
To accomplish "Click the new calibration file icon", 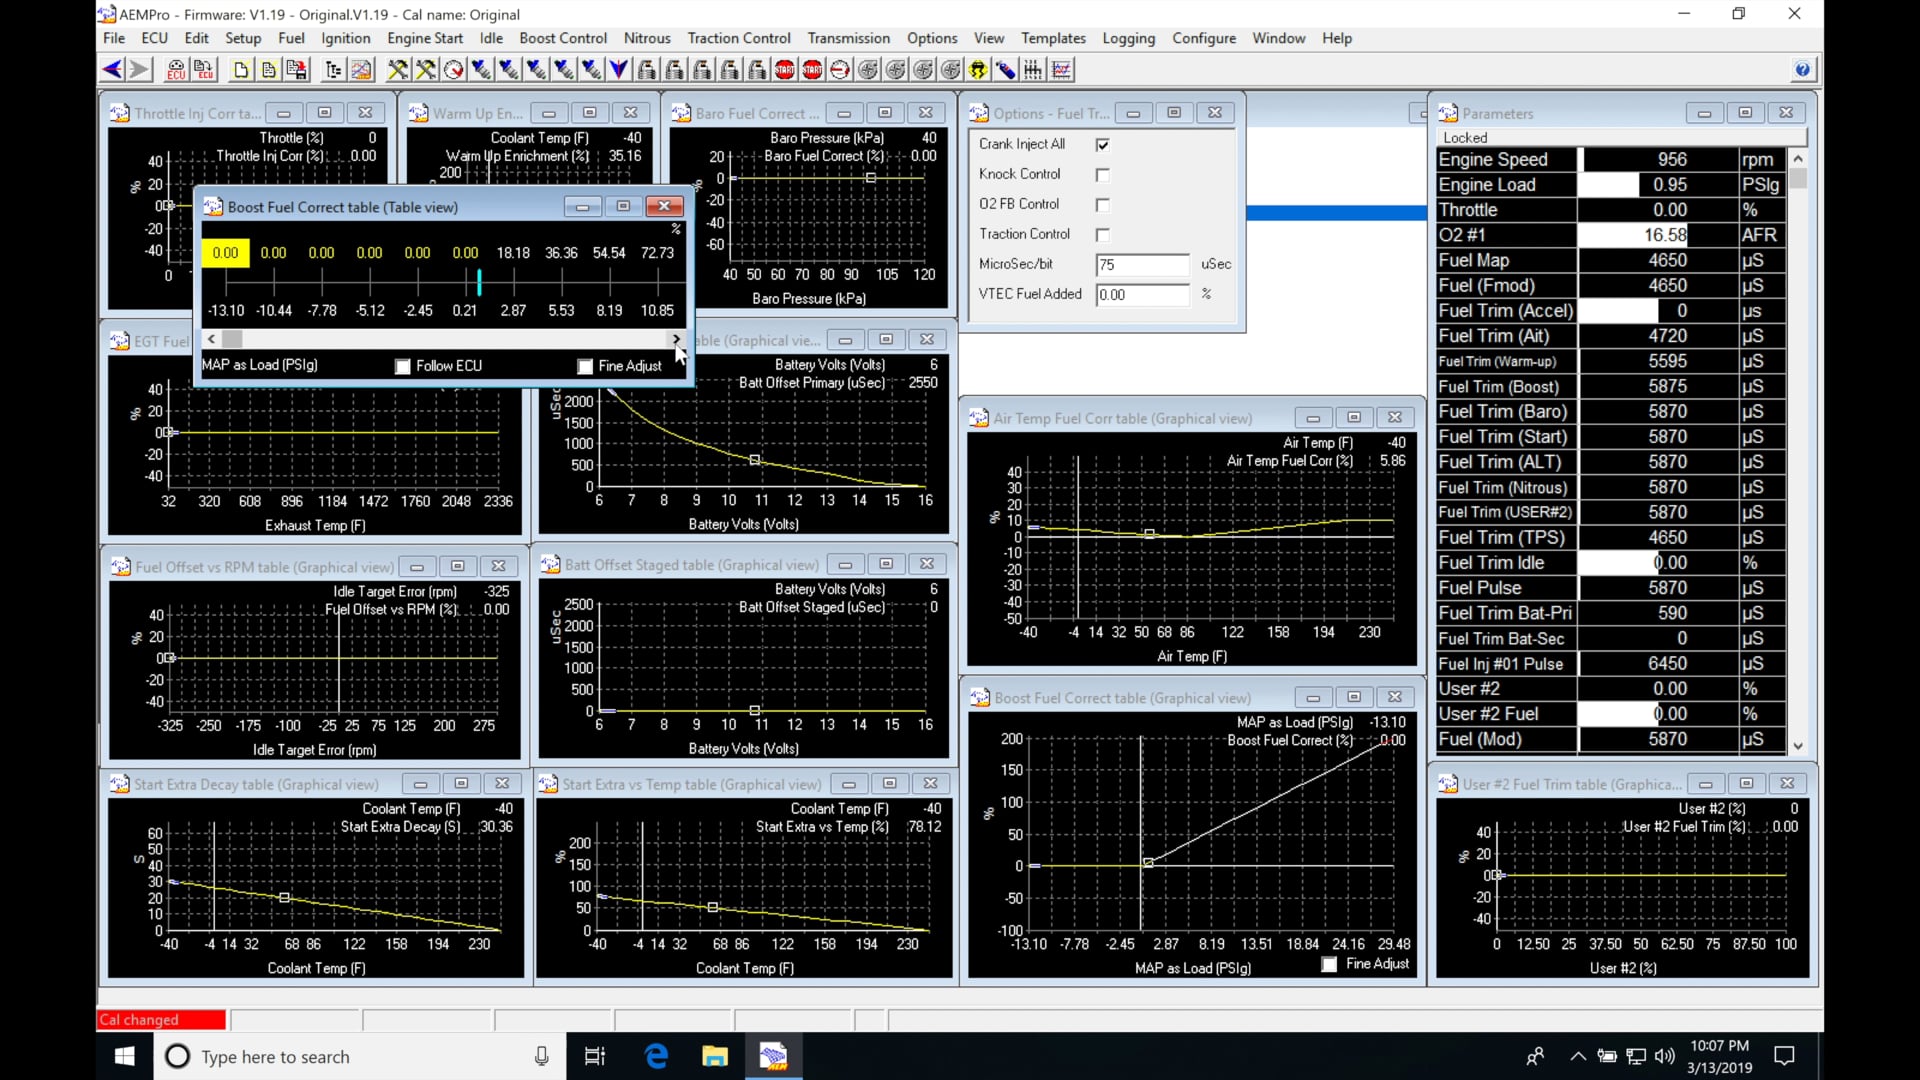I will click(241, 70).
